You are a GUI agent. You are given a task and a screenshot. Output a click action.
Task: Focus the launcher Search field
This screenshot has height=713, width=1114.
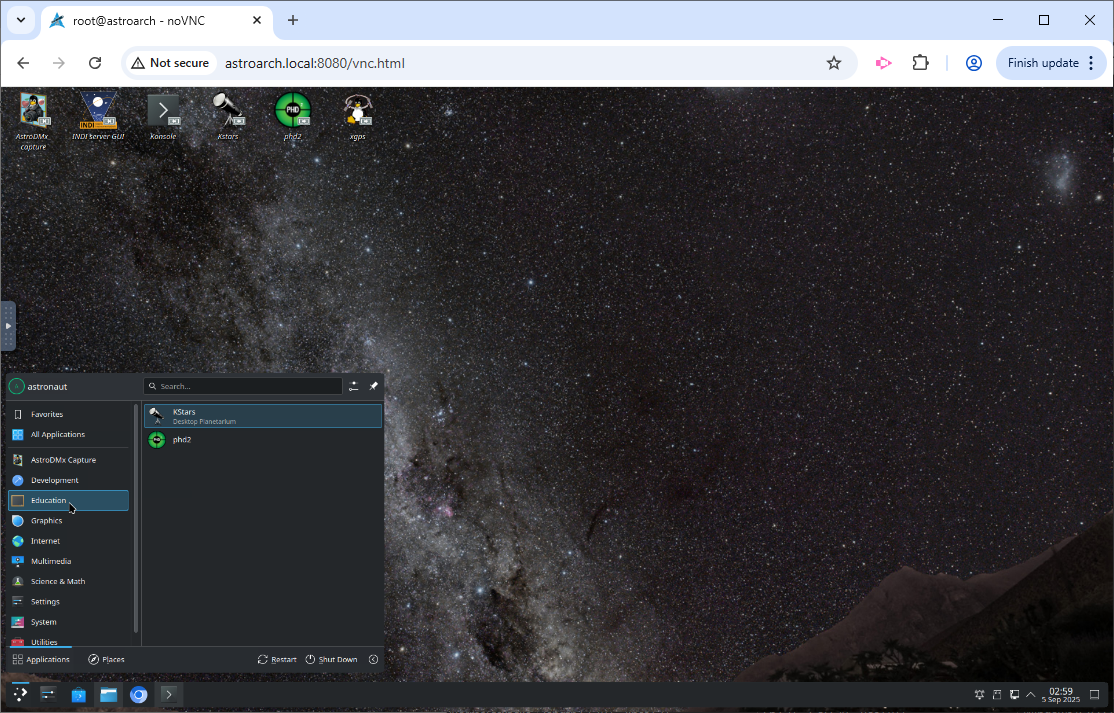click(x=243, y=386)
